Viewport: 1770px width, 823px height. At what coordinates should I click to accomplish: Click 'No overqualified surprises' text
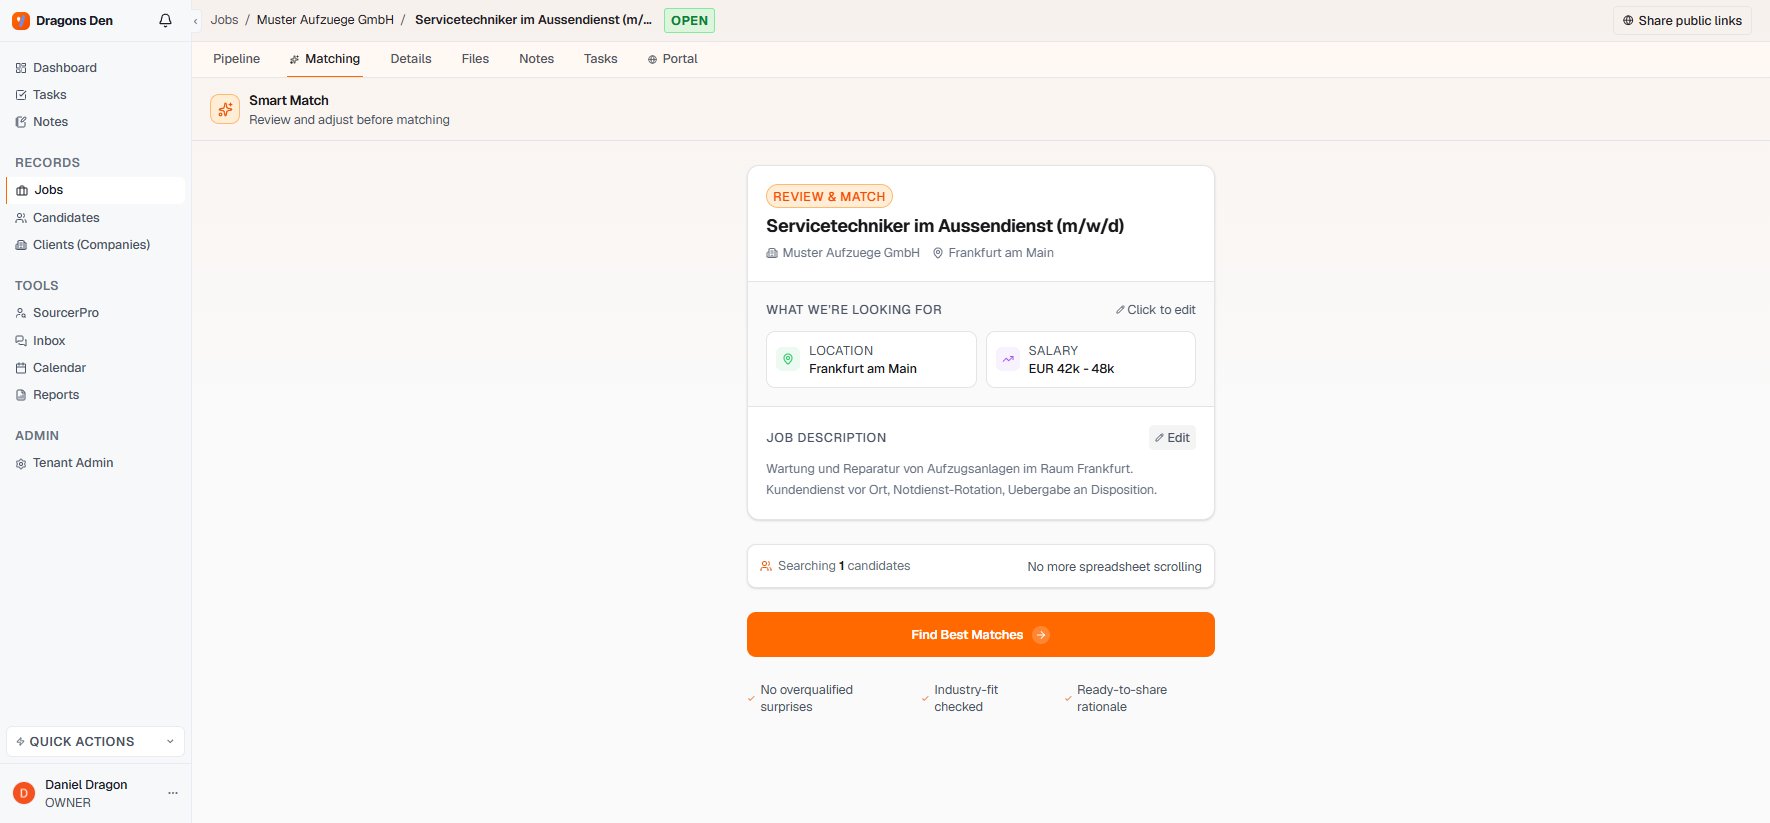pos(806,698)
